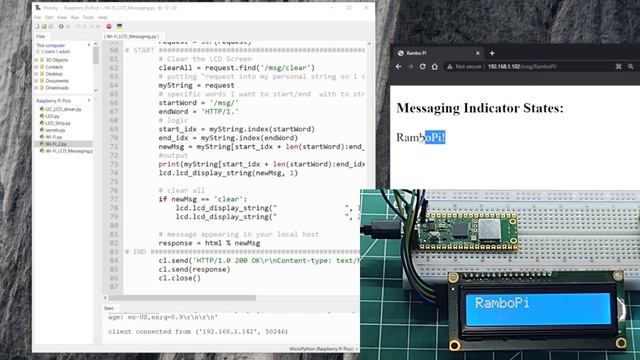640x360 pixels.
Task: Reload the Rambo Pi page
Action: [x=422, y=67]
